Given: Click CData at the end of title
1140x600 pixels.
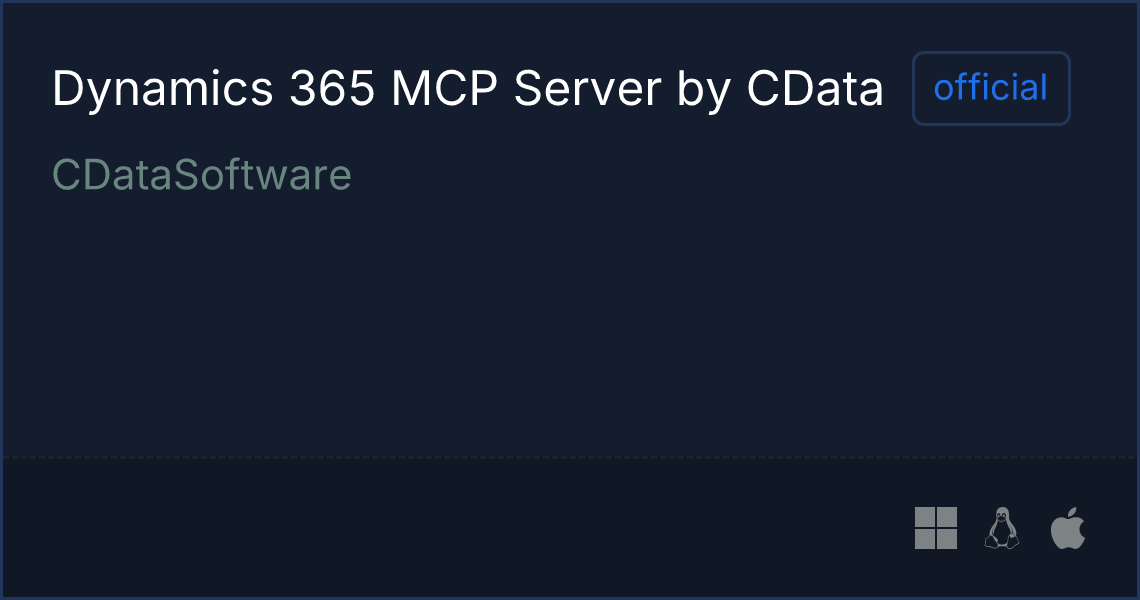Looking at the screenshot, I should tap(815, 89).
